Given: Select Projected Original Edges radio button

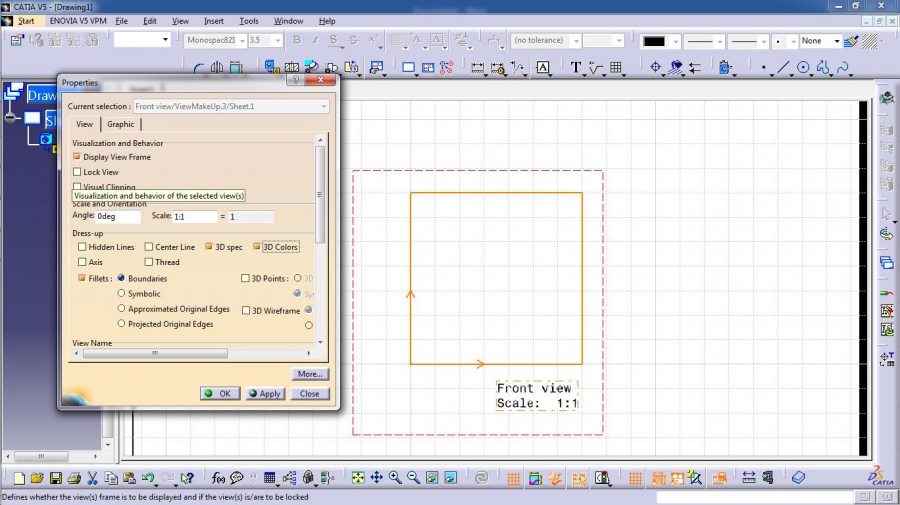Looking at the screenshot, I should 121,324.
